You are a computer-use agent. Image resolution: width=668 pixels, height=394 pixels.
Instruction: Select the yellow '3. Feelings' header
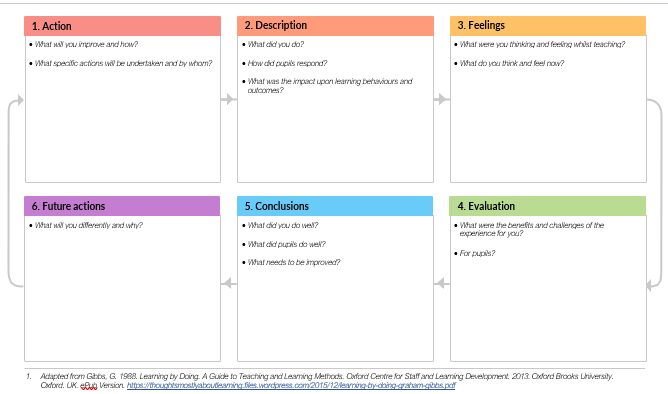pyautogui.click(x=548, y=26)
